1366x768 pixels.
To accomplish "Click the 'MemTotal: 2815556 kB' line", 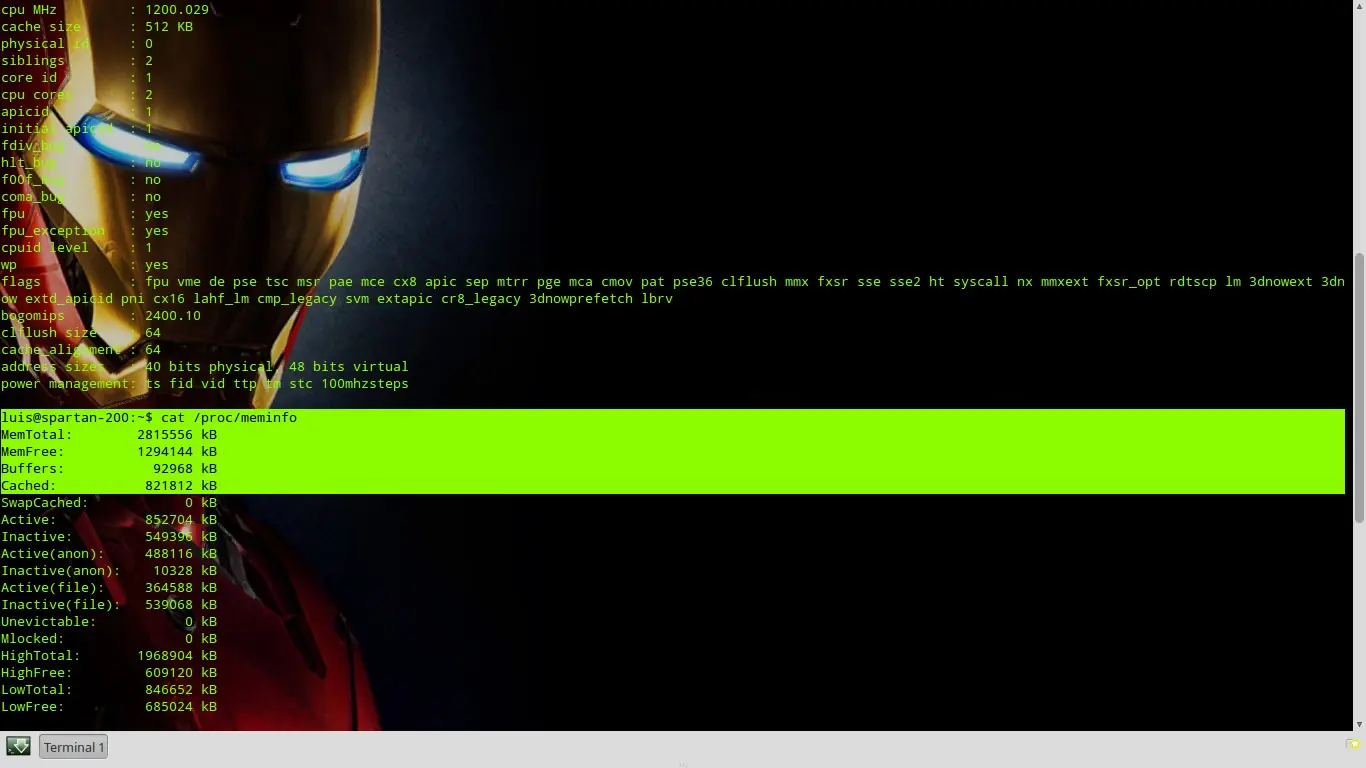I will 109,435.
